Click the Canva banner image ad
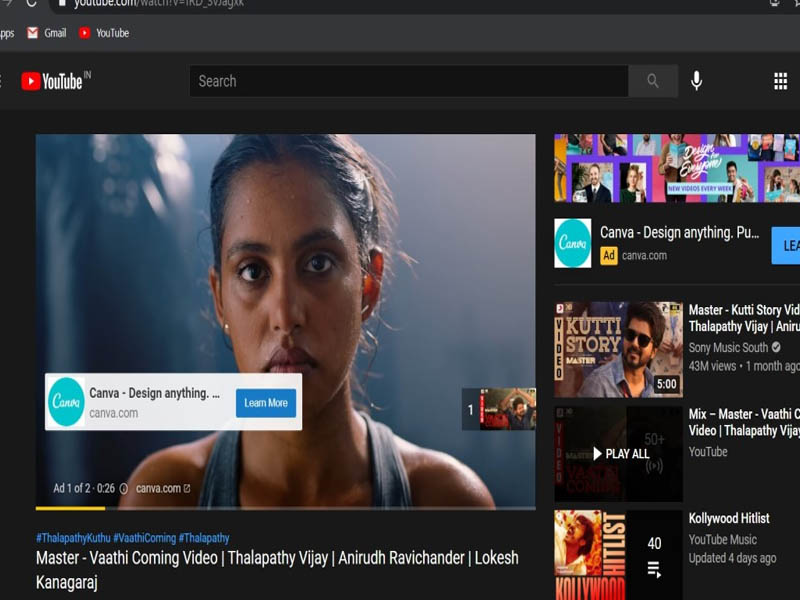 (677, 168)
